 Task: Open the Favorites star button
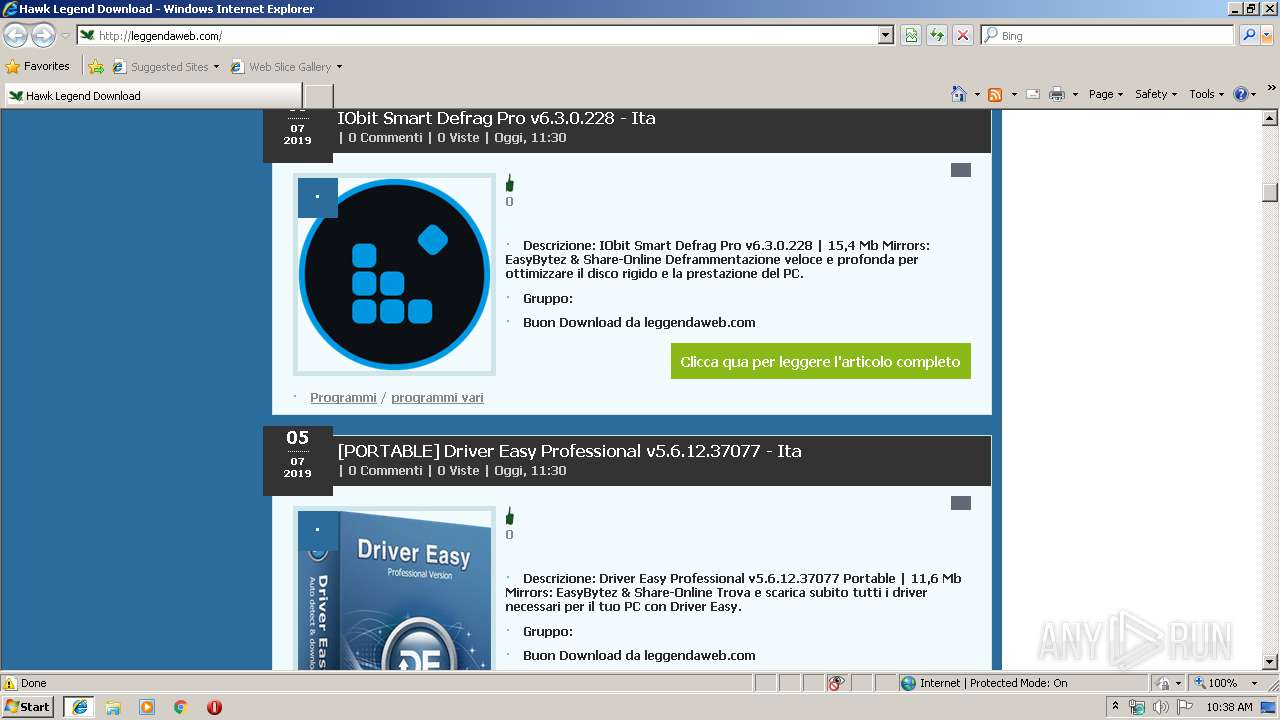[38, 66]
